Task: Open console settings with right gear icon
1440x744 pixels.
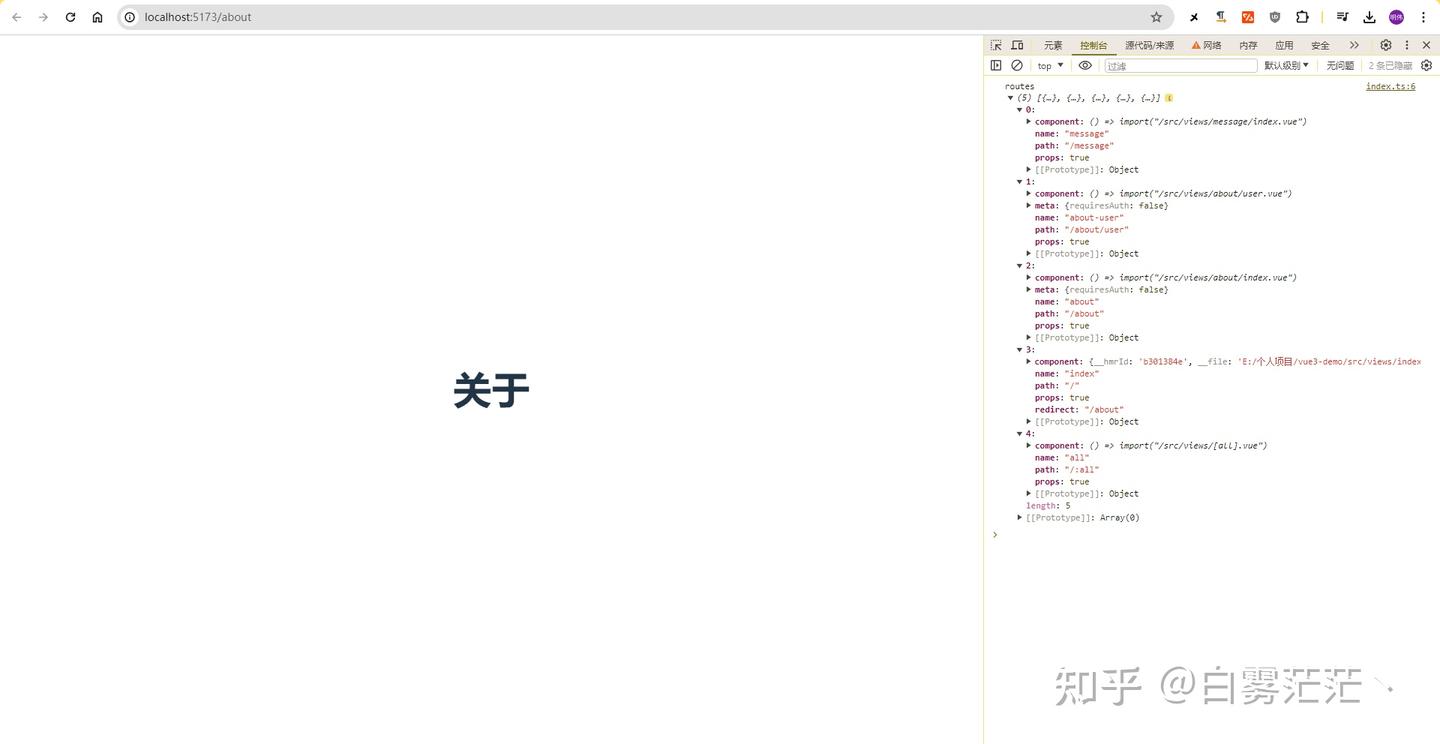Action: 1426,65
